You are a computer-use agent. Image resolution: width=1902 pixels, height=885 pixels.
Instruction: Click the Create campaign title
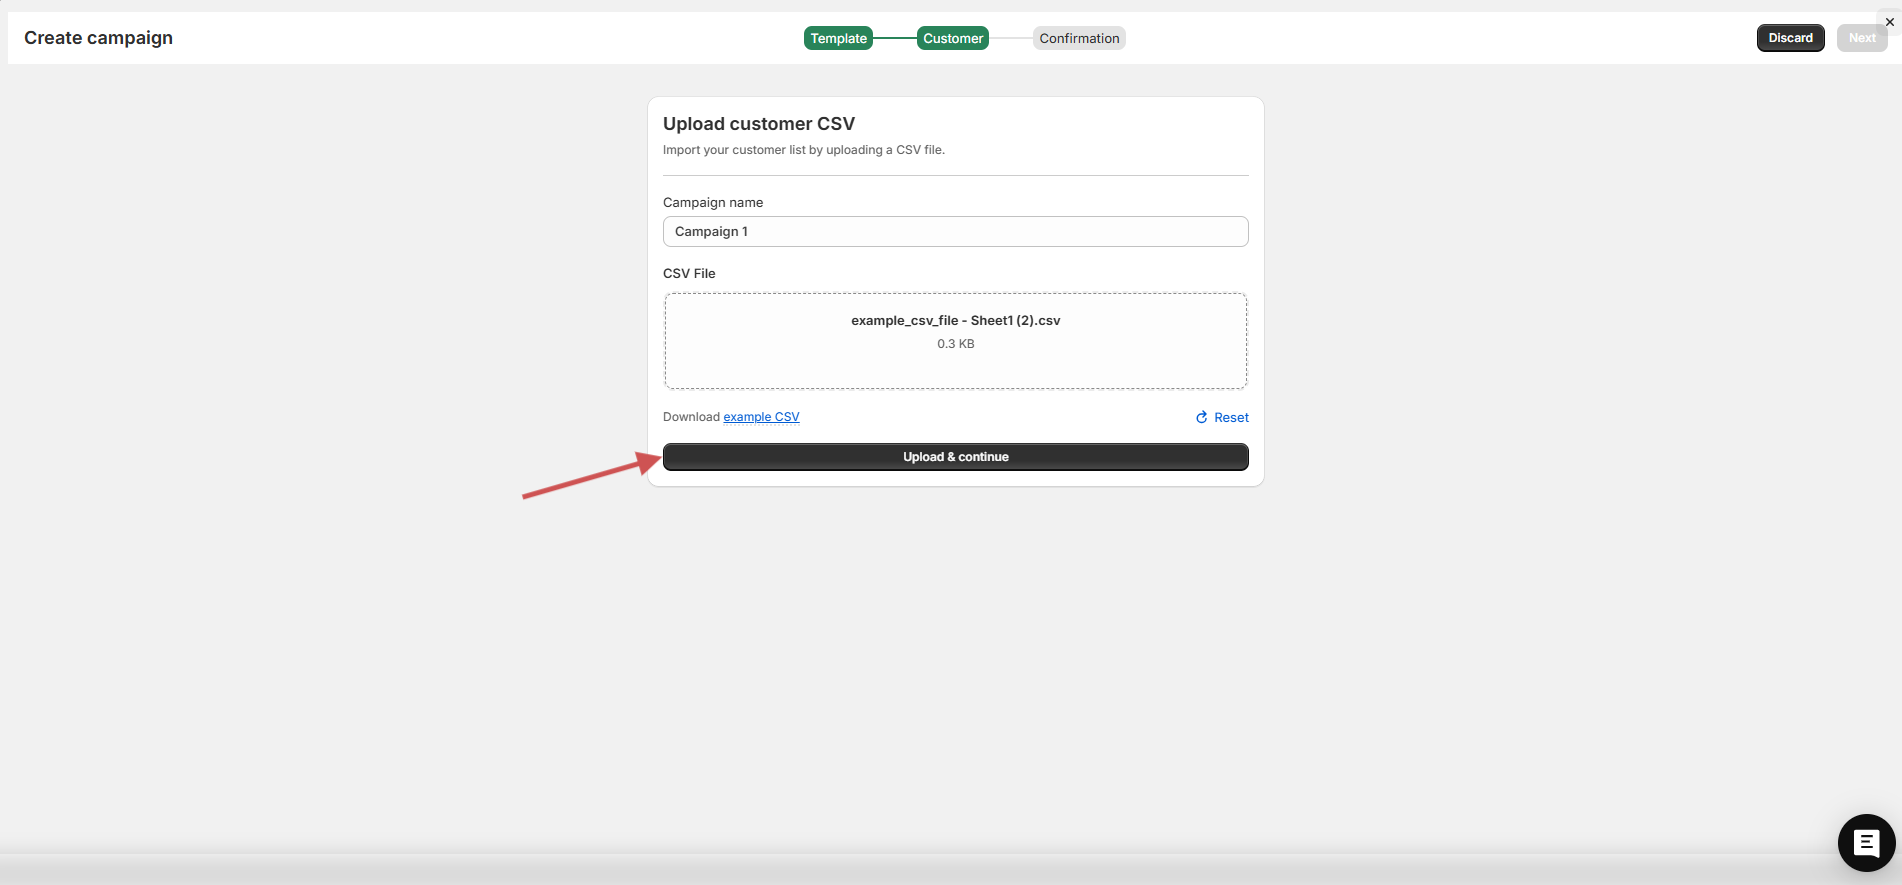(98, 38)
